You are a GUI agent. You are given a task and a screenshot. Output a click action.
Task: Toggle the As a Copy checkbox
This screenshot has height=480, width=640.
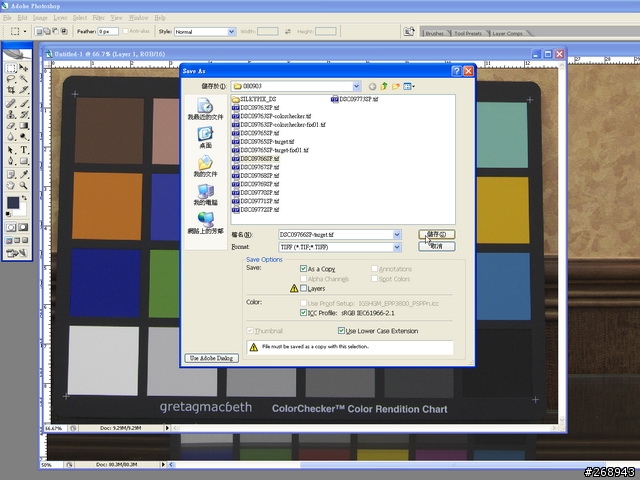(303, 269)
